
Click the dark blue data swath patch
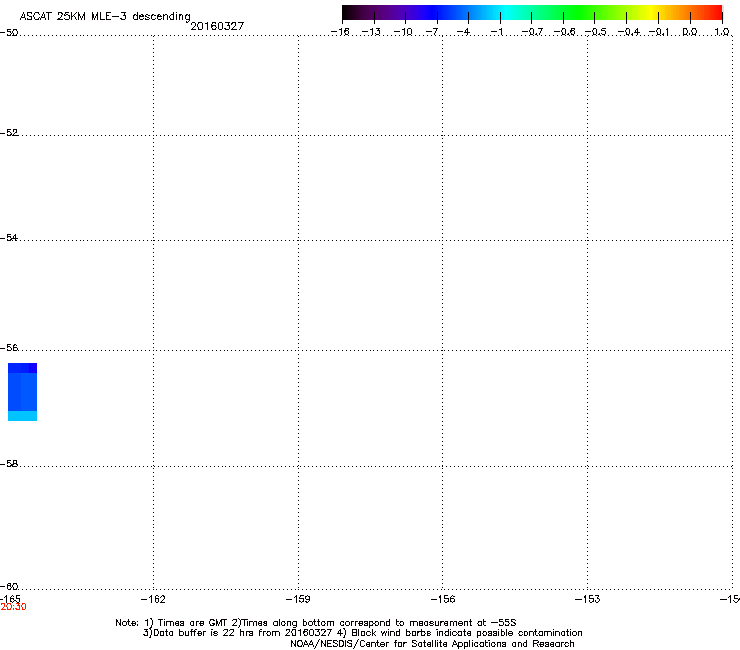point(22,387)
